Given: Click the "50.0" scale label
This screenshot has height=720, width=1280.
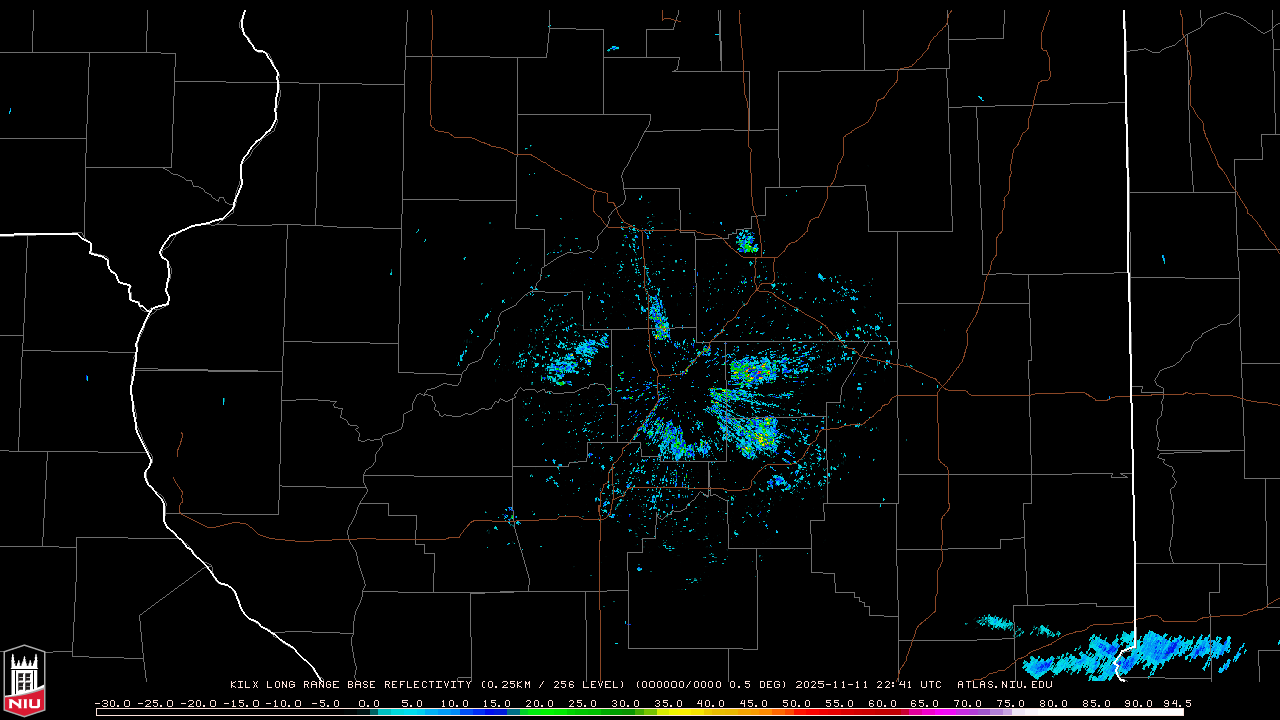Looking at the screenshot, I should [x=797, y=703].
